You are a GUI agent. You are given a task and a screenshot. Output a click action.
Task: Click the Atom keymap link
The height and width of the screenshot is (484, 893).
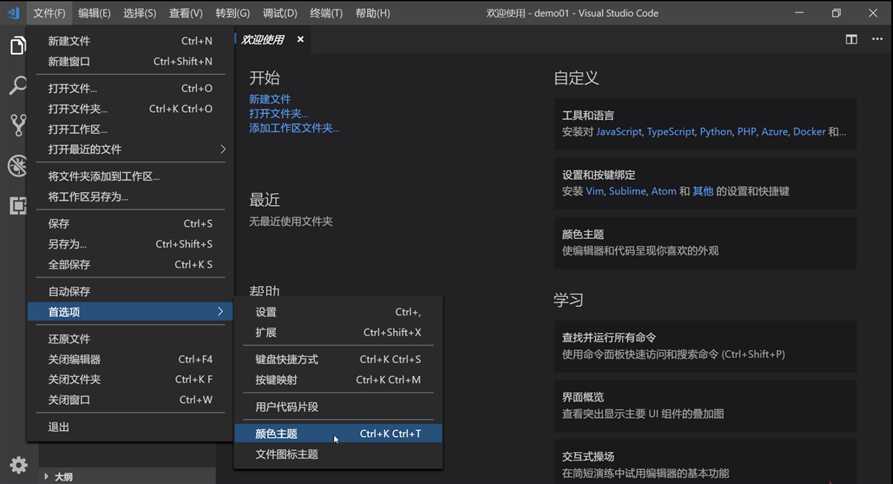click(663, 191)
